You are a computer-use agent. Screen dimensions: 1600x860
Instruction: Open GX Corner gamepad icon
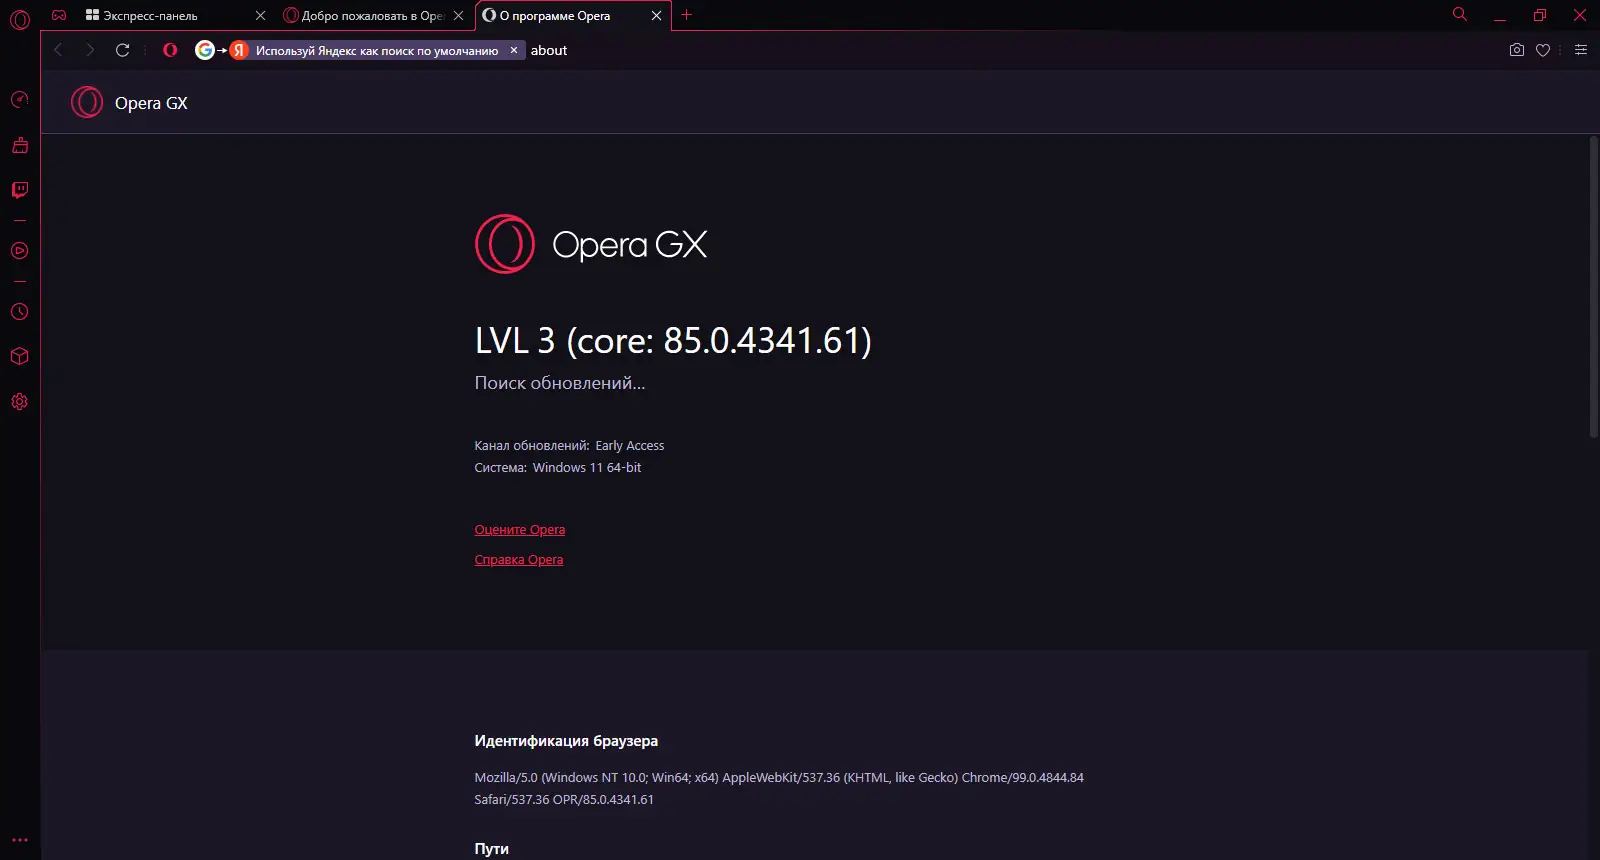[59, 15]
